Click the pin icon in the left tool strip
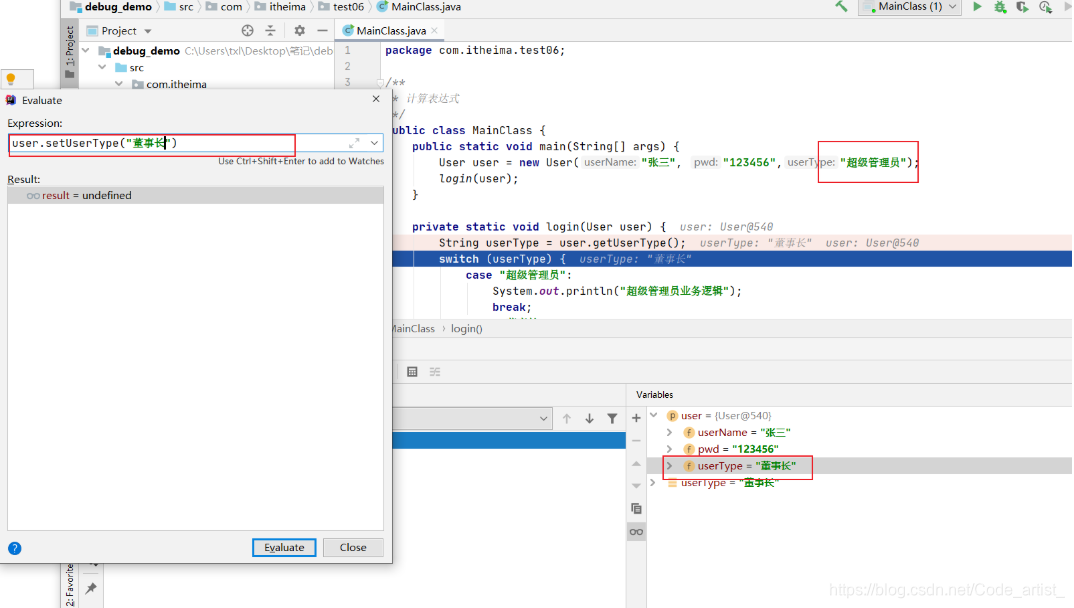Screen dimensions: 1074x608 90,588
